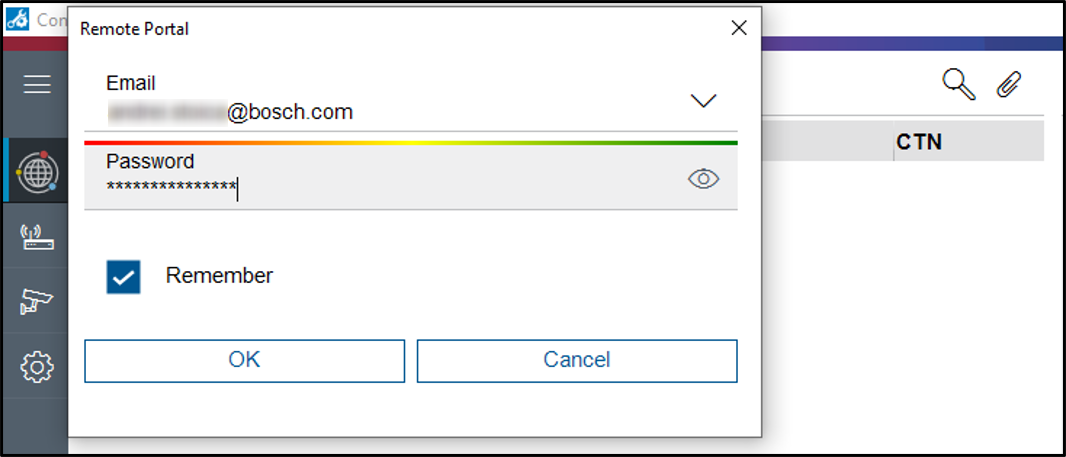The height and width of the screenshot is (457, 1066).
Task: Focus the Password input field
Action: tap(380, 186)
